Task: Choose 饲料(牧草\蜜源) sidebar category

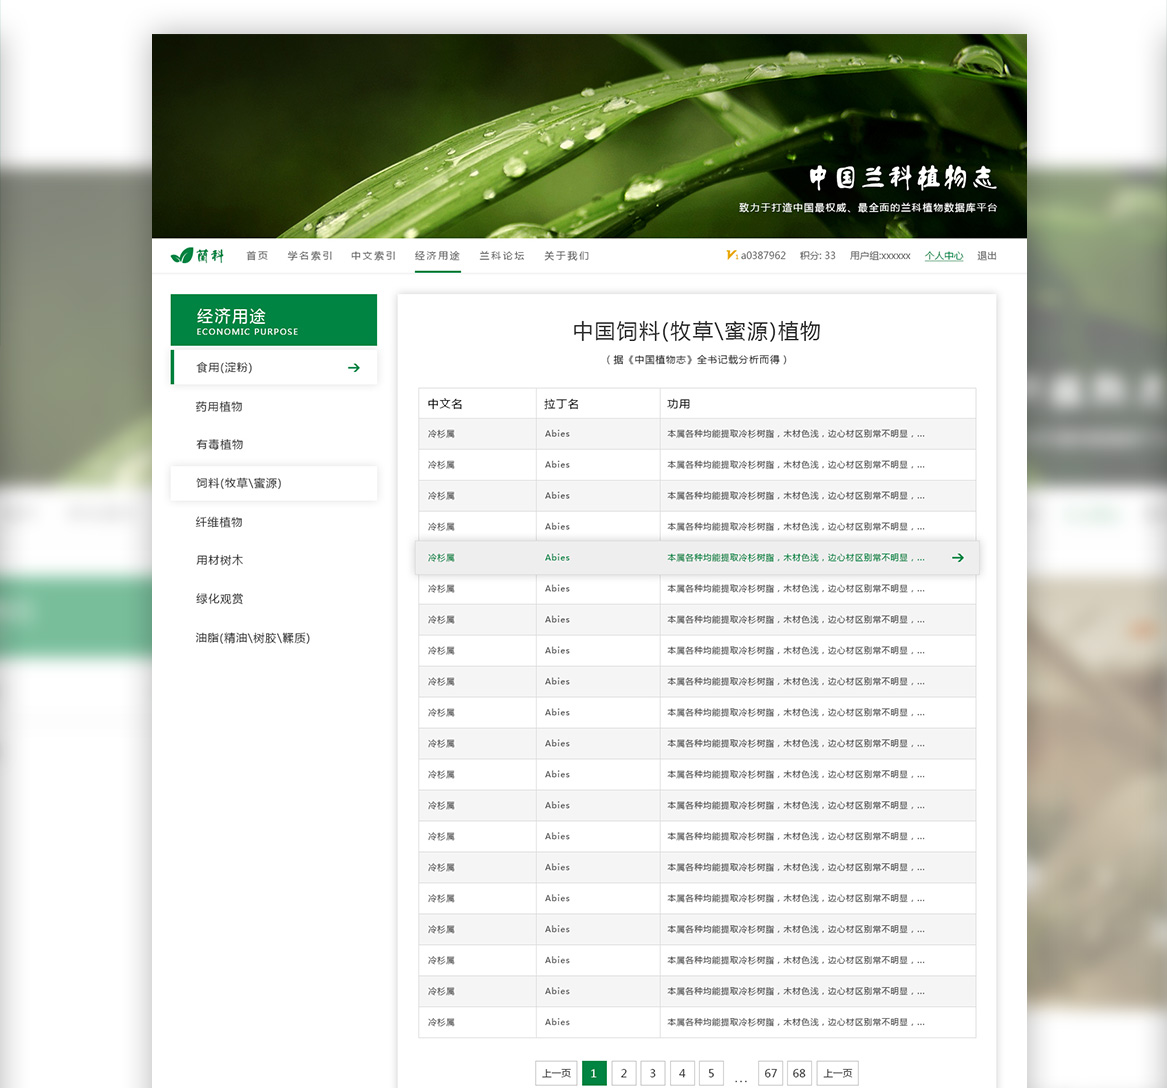Action: (x=239, y=484)
